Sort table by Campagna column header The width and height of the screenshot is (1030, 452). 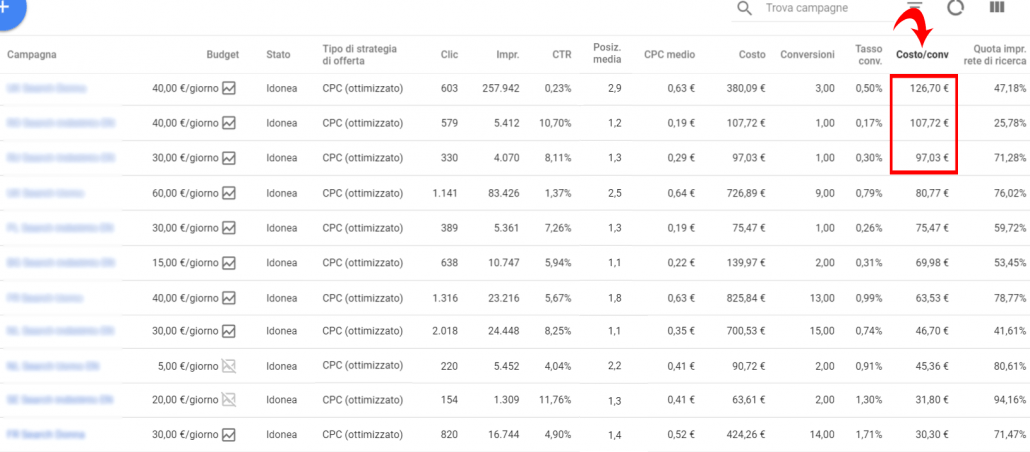click(32, 54)
